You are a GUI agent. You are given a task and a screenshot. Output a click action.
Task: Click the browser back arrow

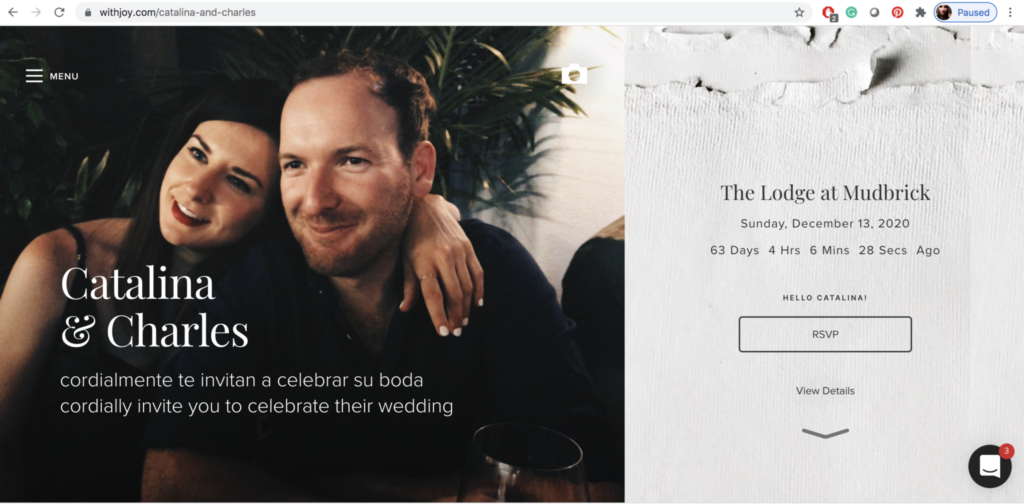pyautogui.click(x=13, y=12)
